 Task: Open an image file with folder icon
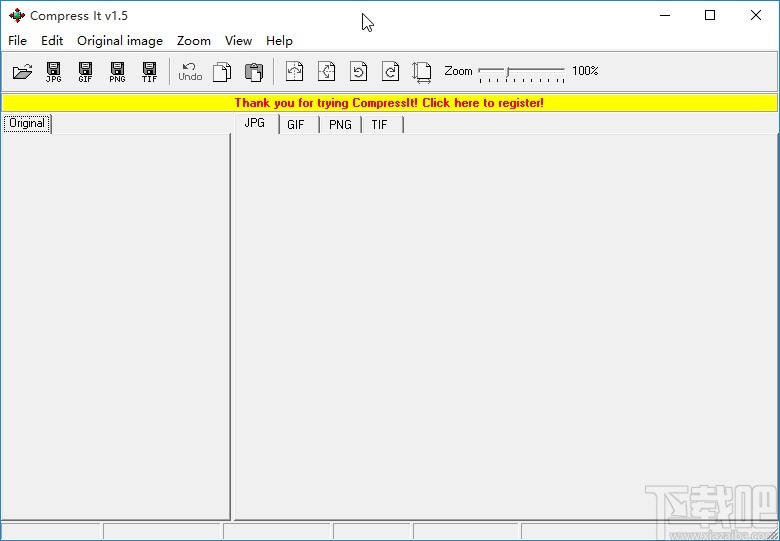coord(22,72)
